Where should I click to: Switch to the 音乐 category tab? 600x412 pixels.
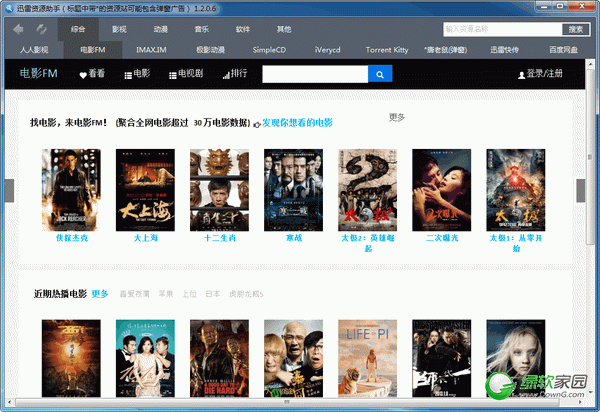(x=202, y=29)
